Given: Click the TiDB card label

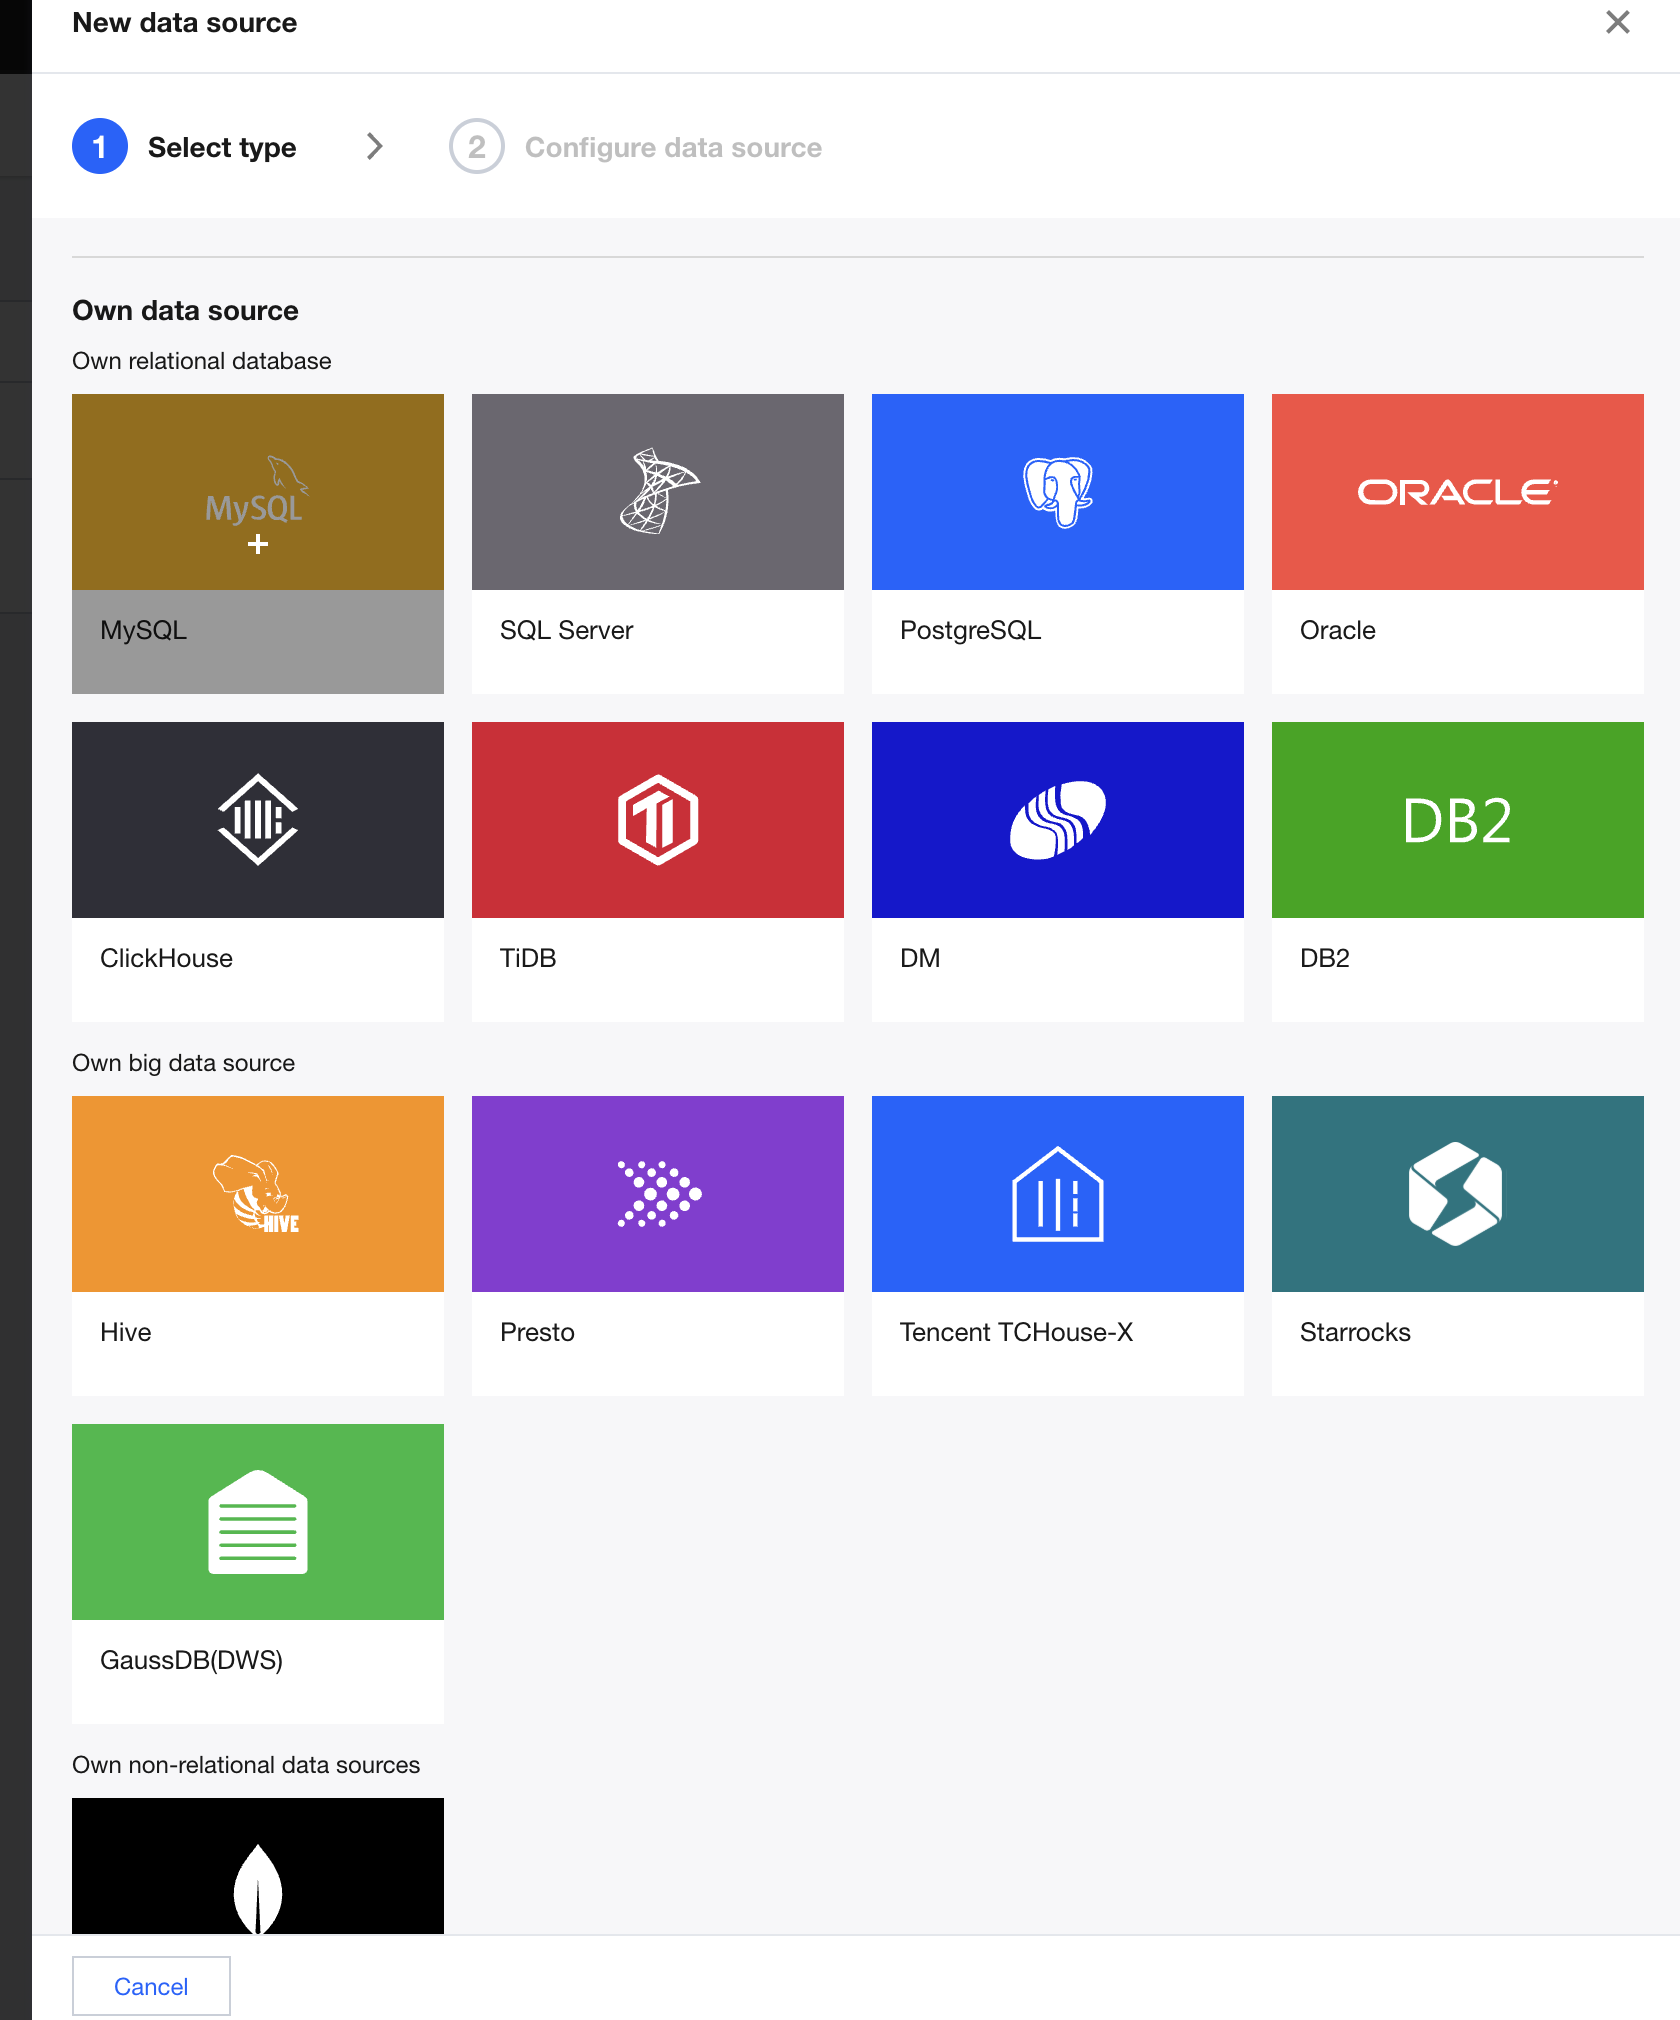Looking at the screenshot, I should pyautogui.click(x=528, y=958).
